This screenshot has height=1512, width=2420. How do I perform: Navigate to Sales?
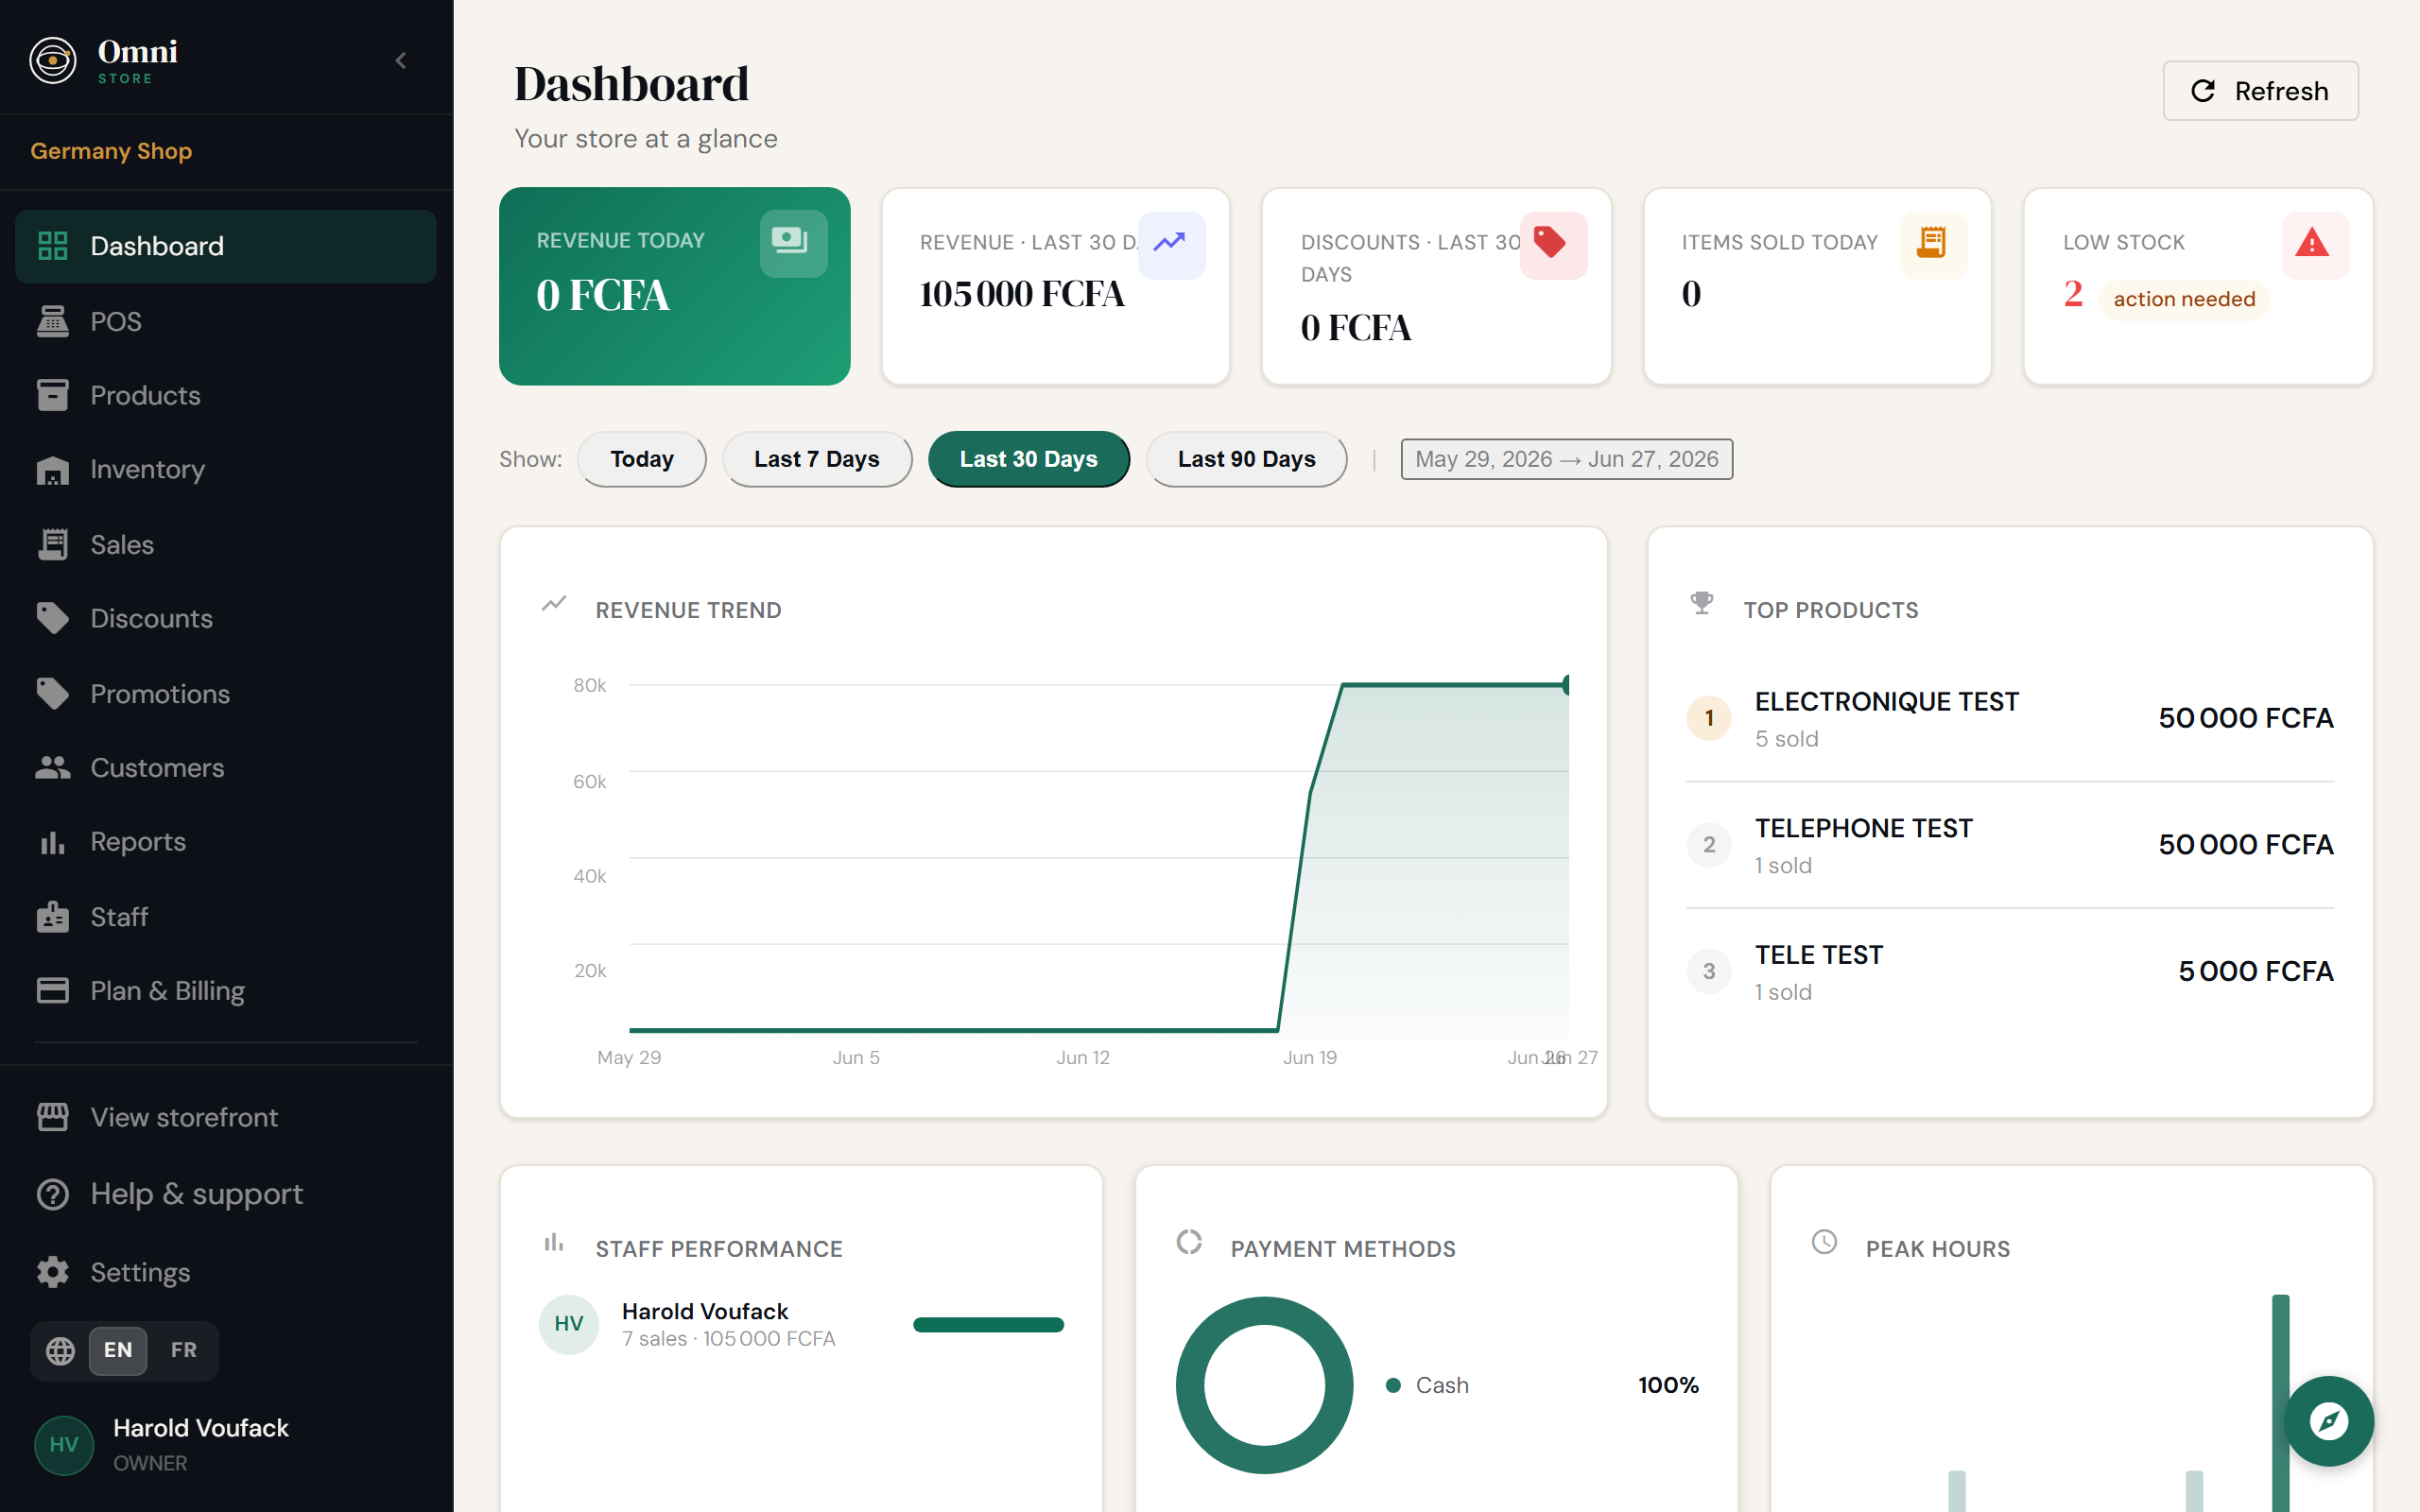226,544
